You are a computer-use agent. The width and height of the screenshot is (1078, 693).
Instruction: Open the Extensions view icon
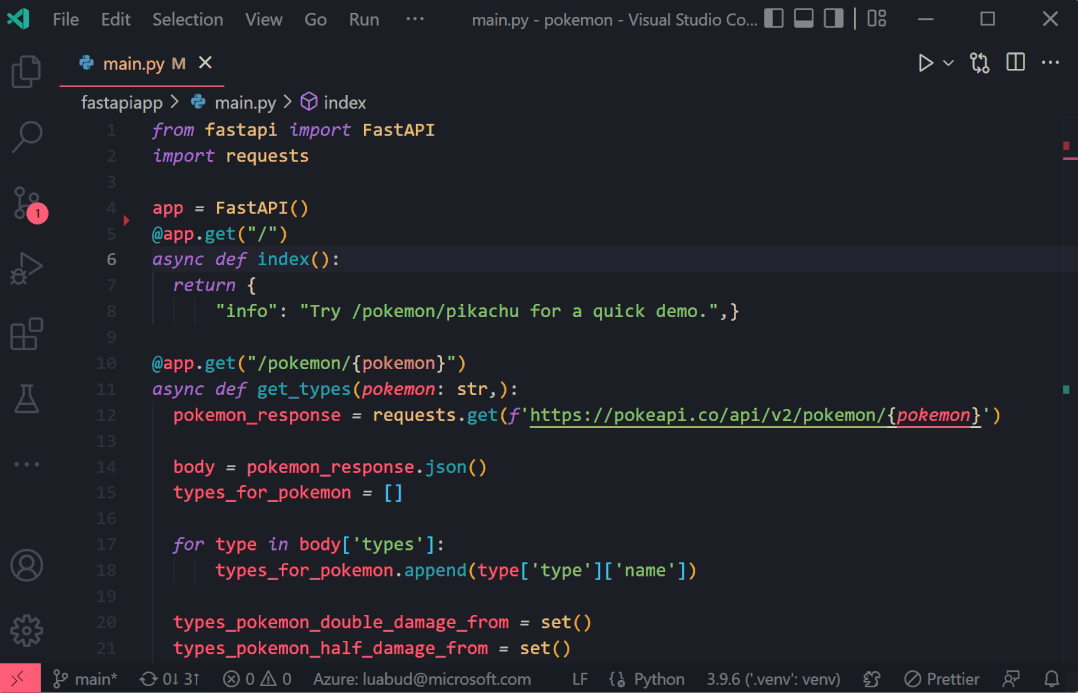[26, 334]
